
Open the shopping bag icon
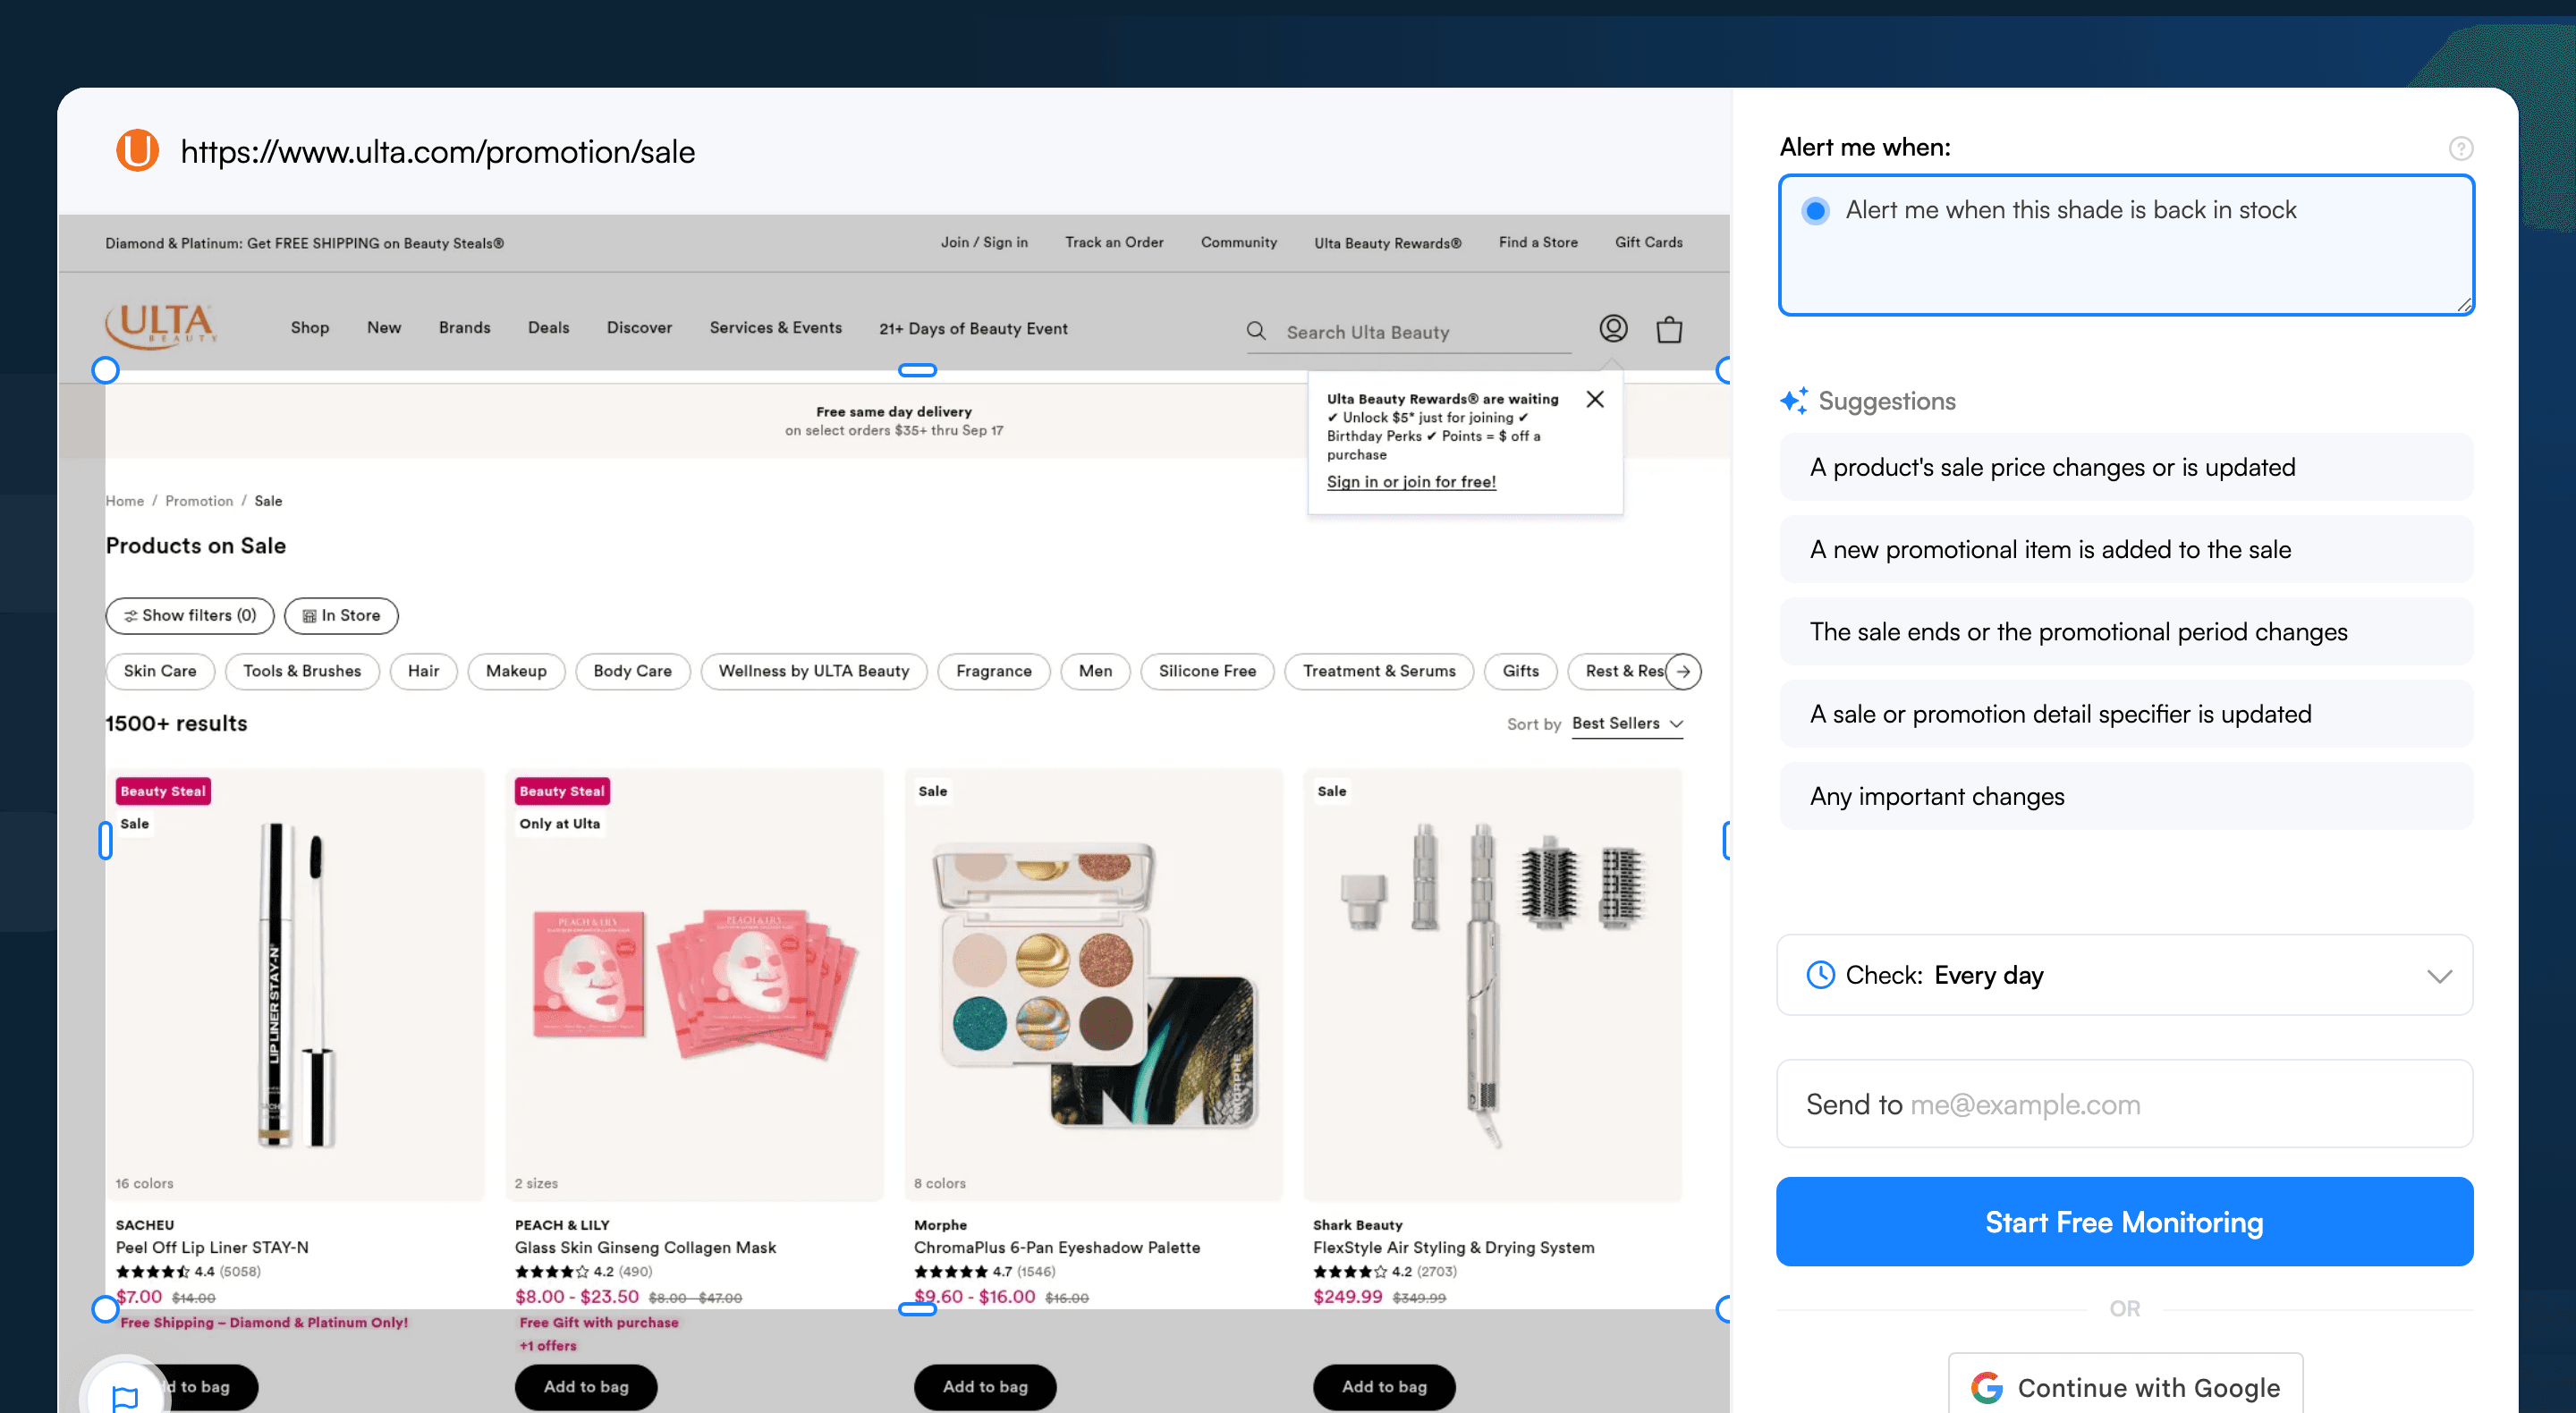(1669, 329)
